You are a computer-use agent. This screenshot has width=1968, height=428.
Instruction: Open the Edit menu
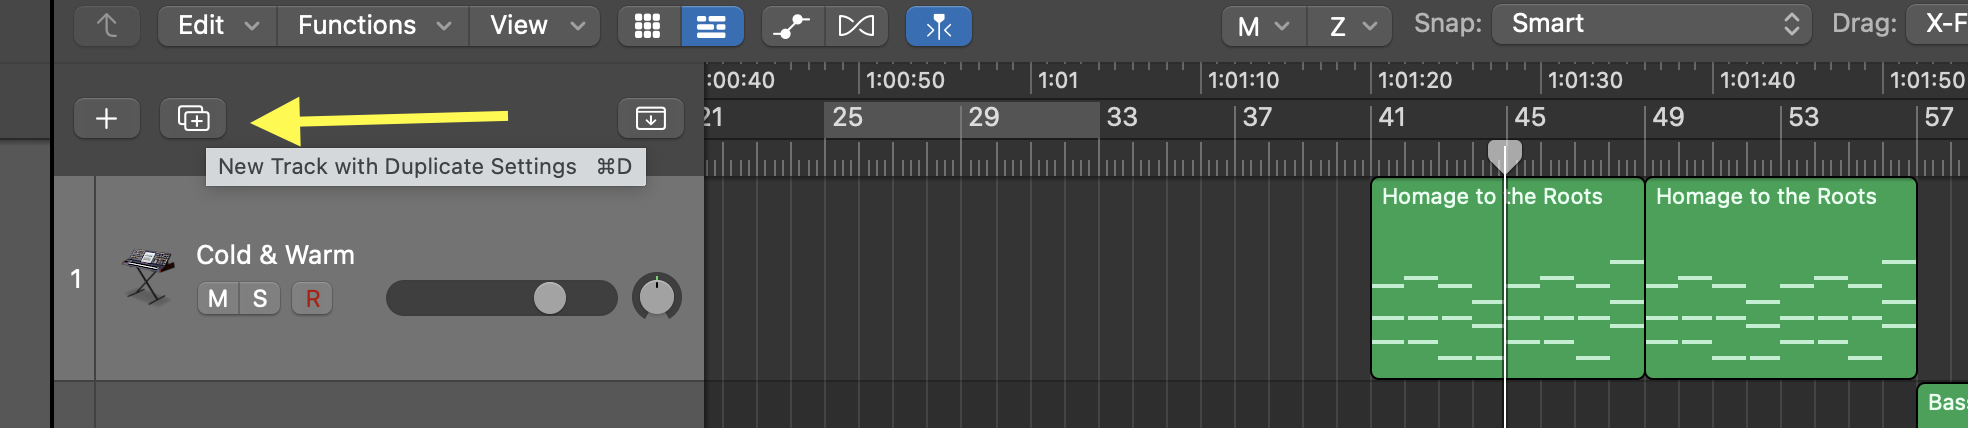pos(217,25)
